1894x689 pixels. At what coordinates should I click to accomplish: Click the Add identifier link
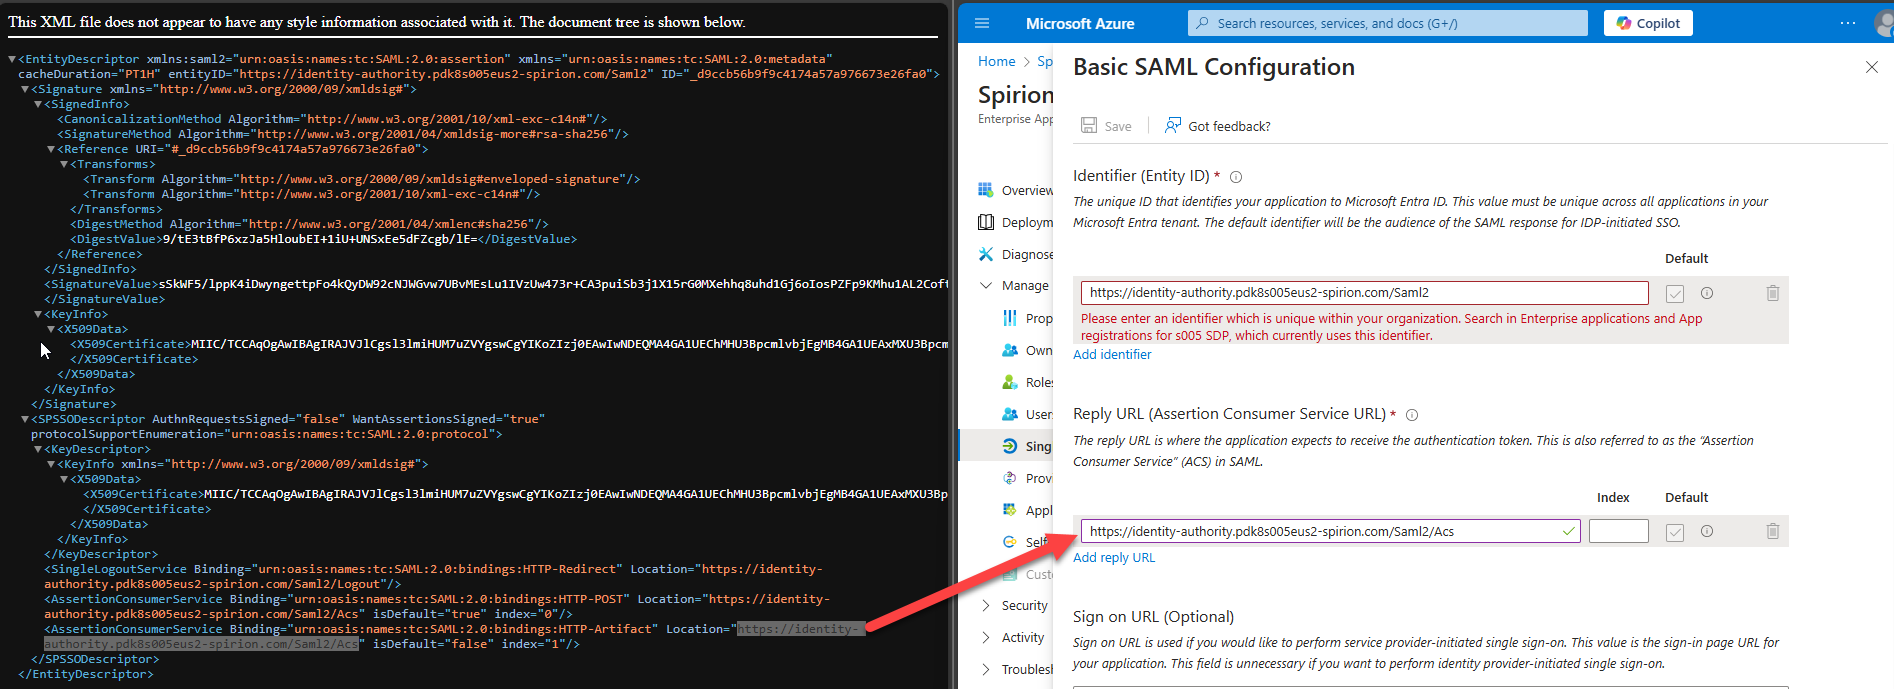(1112, 355)
